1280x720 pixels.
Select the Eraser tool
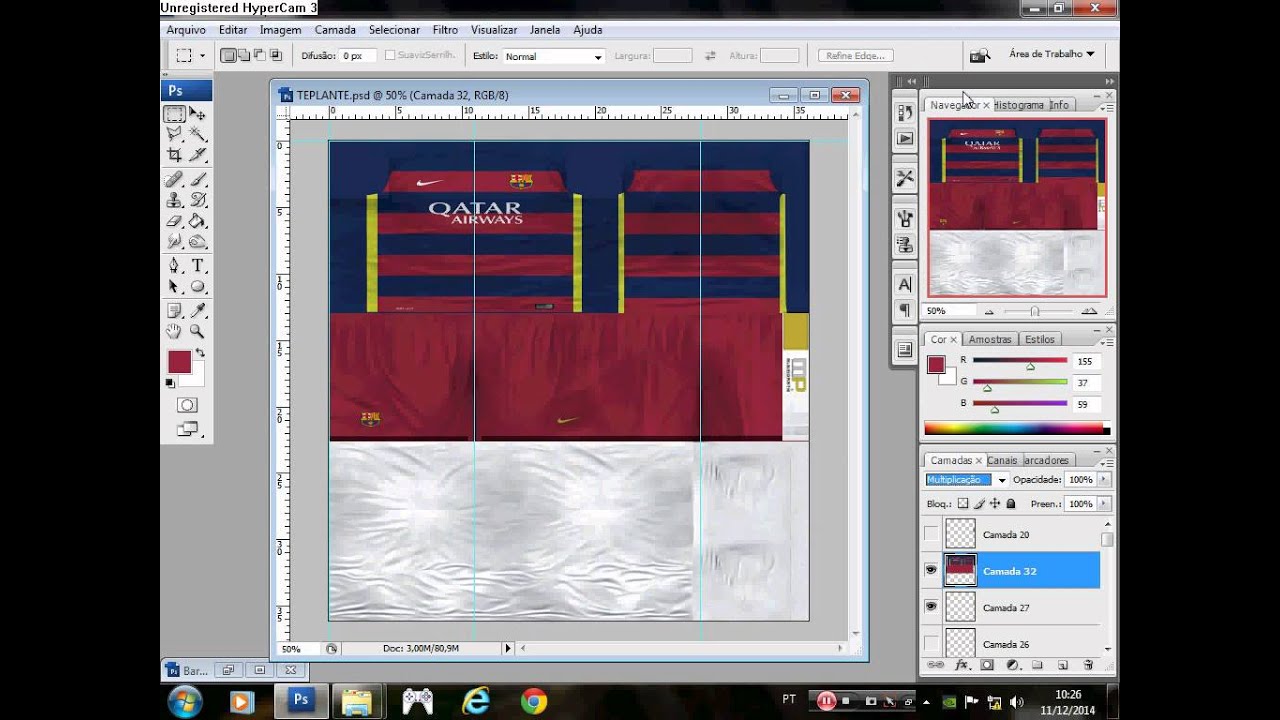pyautogui.click(x=174, y=220)
